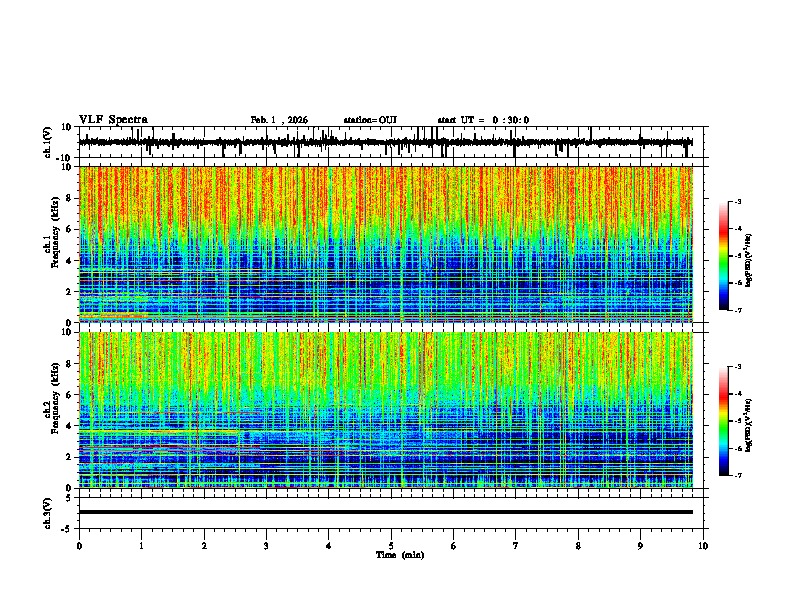Click the "-3" label on ch.1 color scale
Screen dimensions: 792x612
click(738, 201)
